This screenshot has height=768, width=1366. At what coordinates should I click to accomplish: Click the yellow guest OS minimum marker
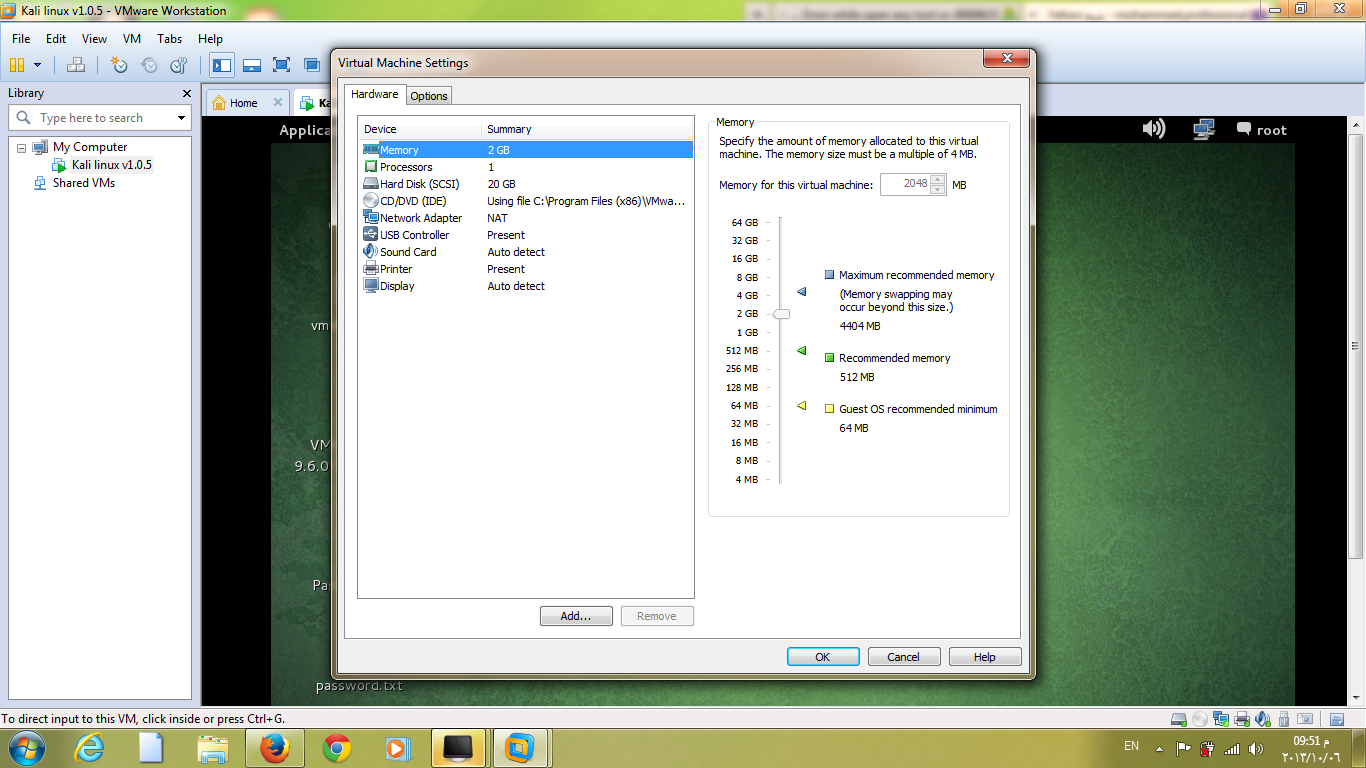[x=801, y=406]
